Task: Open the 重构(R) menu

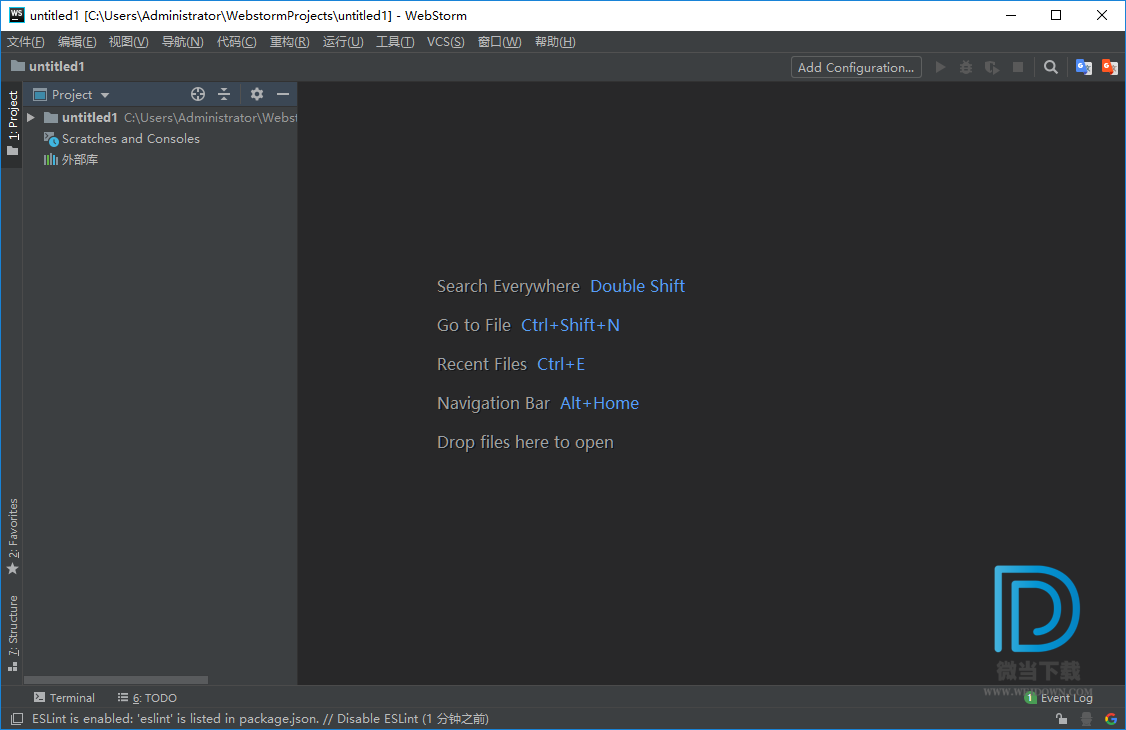Action: click(289, 42)
